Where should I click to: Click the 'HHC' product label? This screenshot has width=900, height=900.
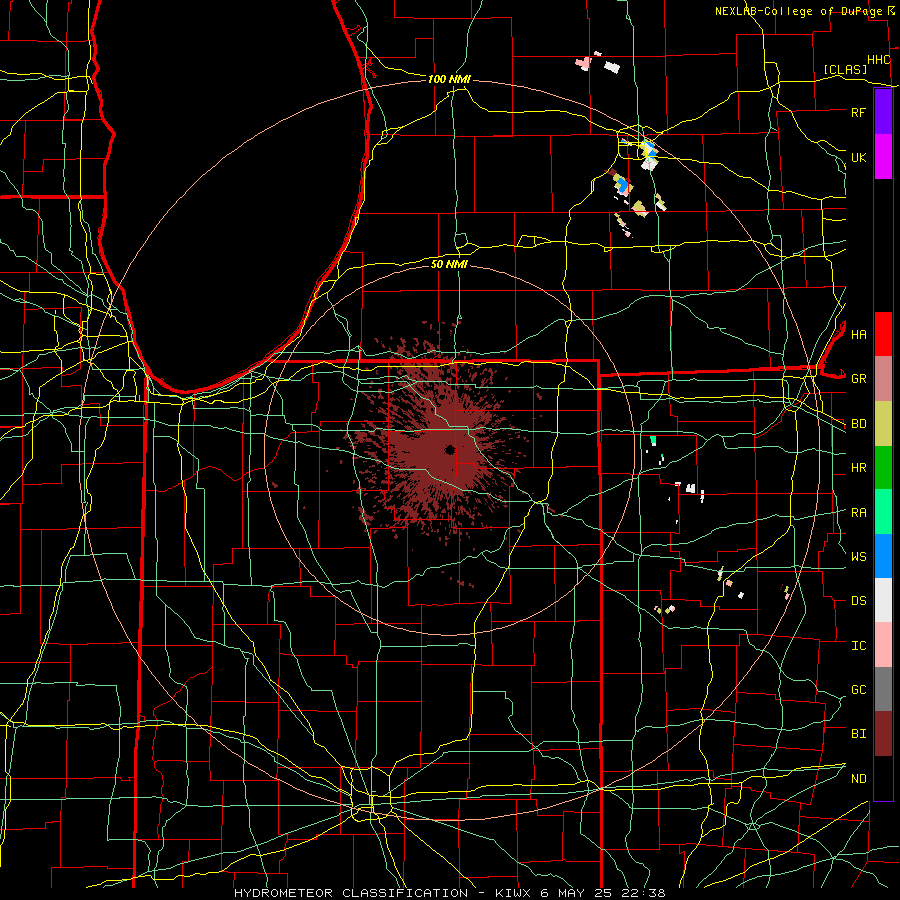pyautogui.click(x=878, y=60)
